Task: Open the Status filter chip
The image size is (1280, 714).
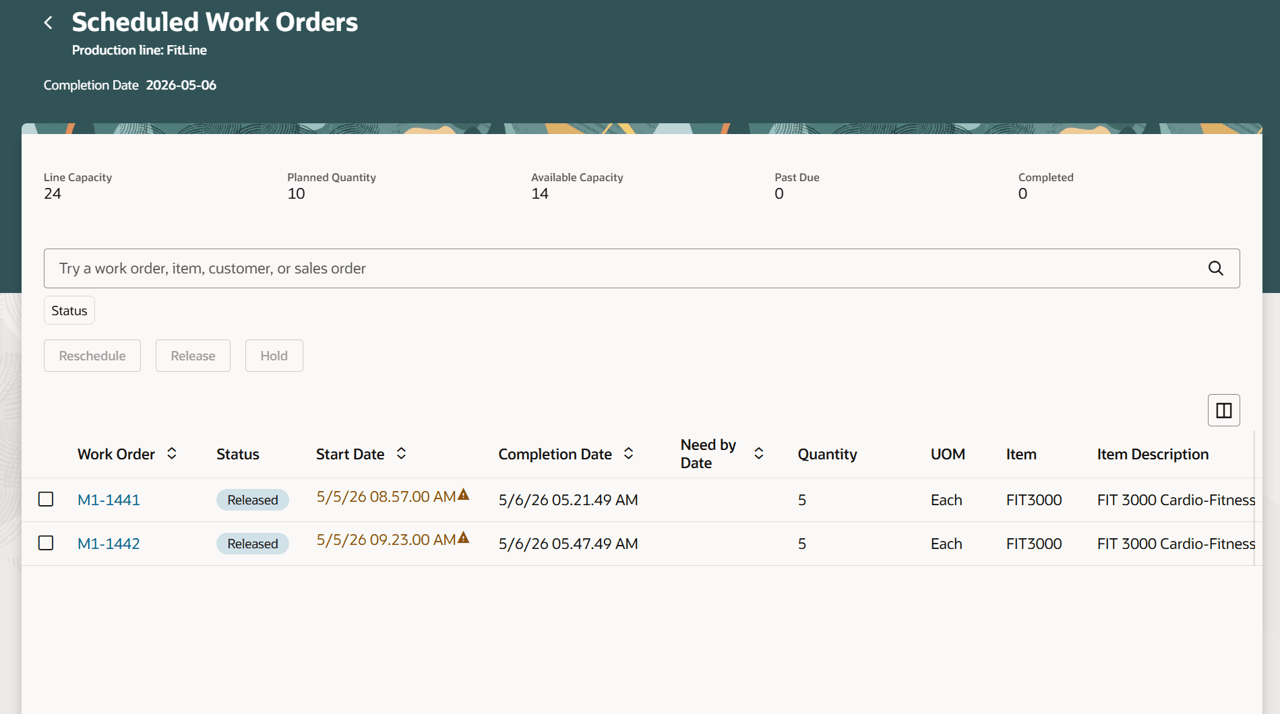Action: pos(69,311)
